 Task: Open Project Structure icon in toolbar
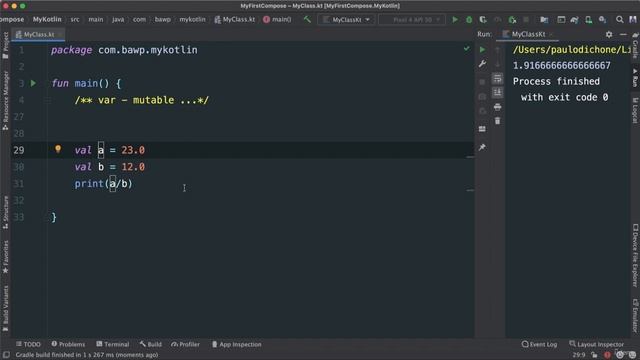[x=544, y=20]
